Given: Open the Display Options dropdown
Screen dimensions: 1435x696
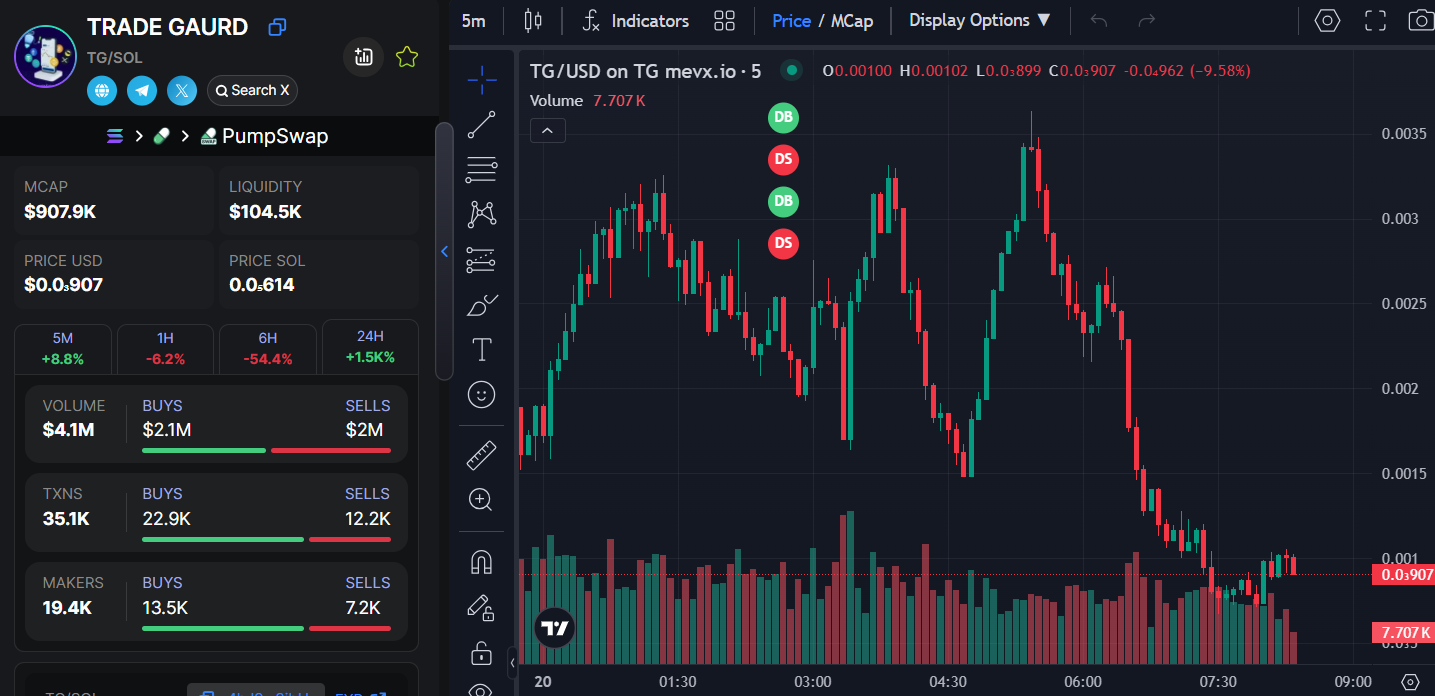Looking at the screenshot, I should point(979,20).
